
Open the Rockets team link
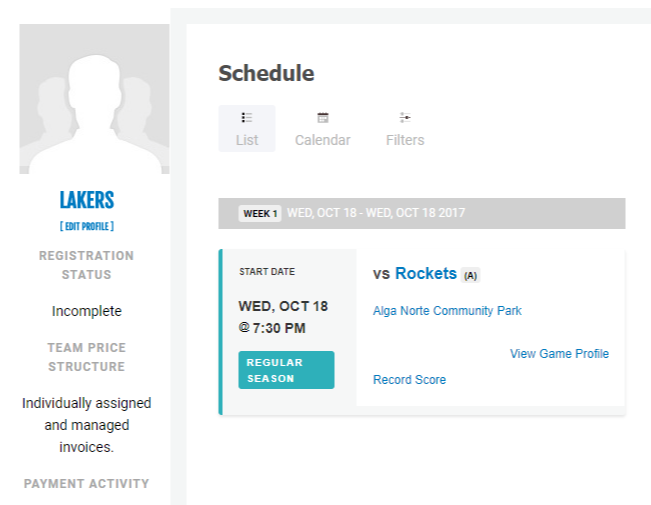pos(426,273)
